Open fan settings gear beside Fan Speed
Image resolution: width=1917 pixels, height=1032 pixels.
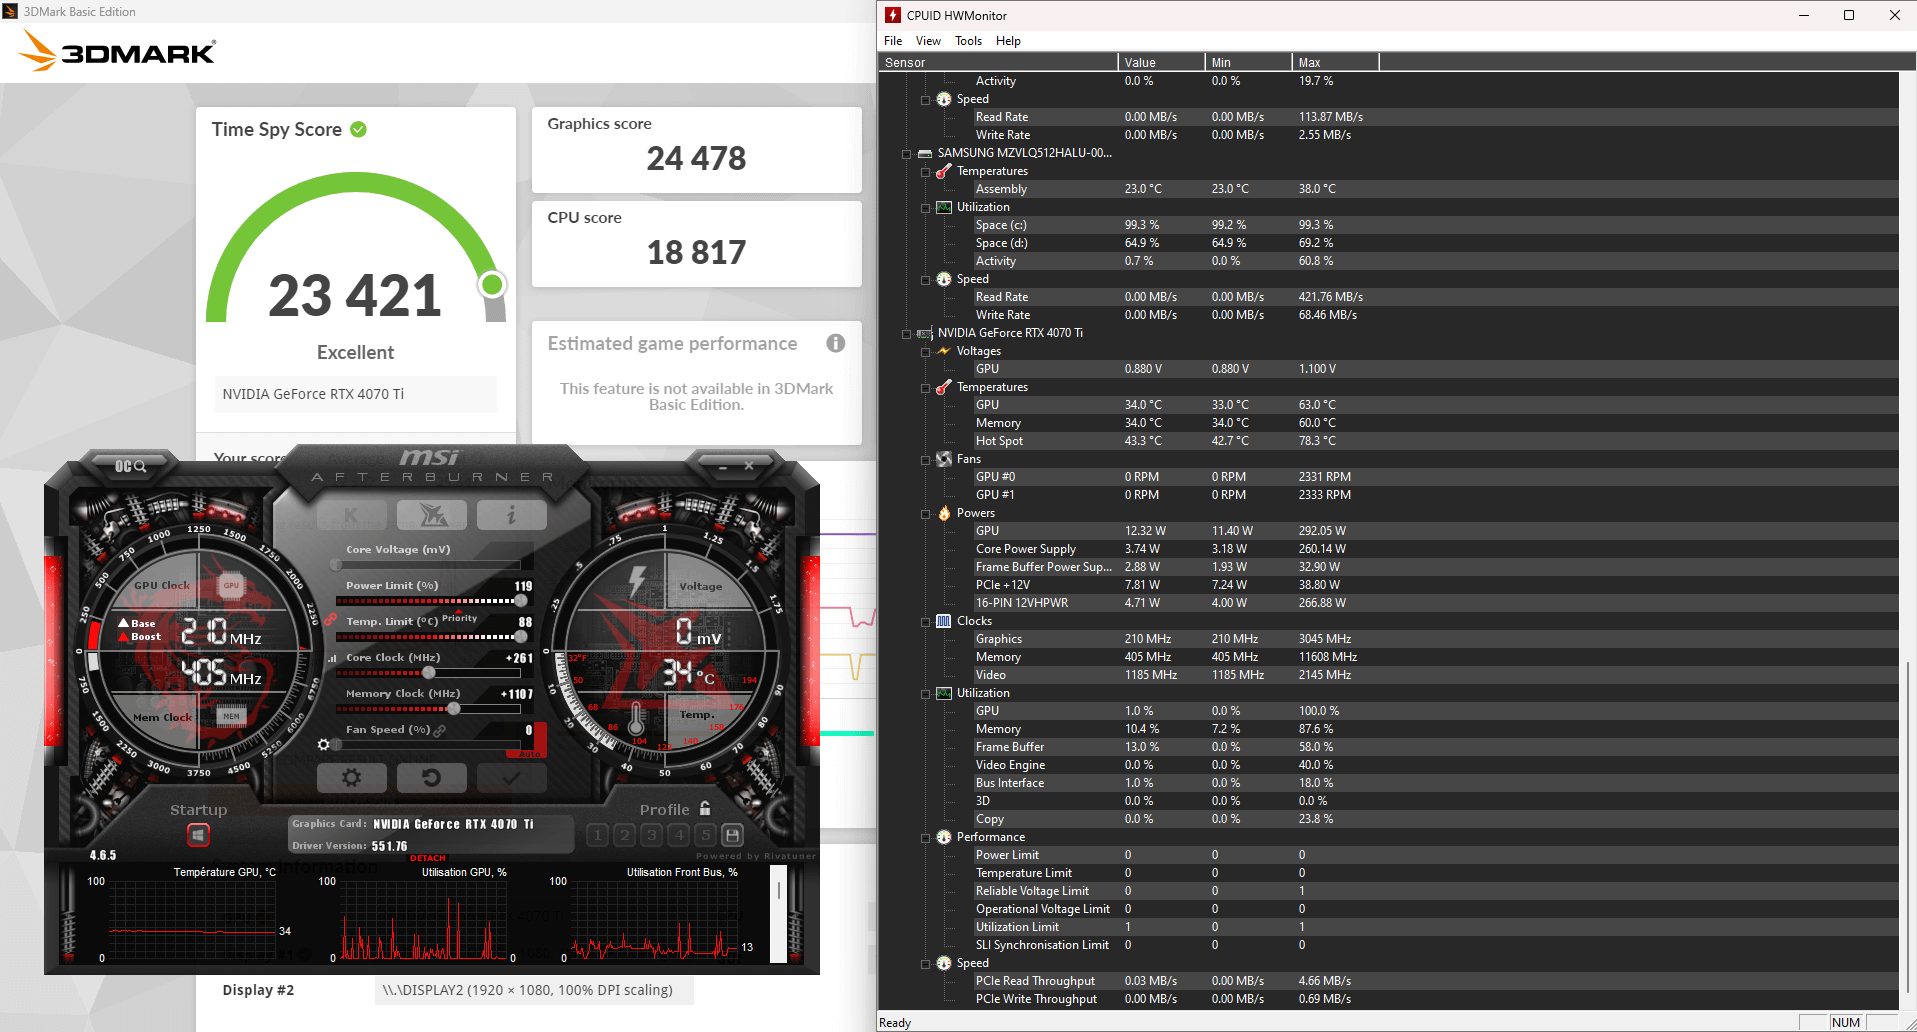(323, 745)
